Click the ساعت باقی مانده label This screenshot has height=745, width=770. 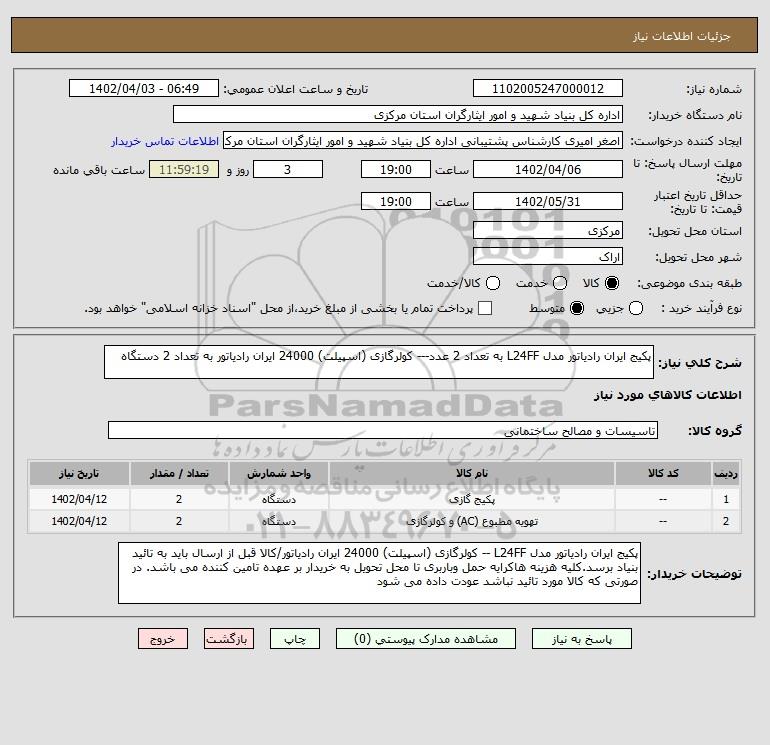(99, 170)
